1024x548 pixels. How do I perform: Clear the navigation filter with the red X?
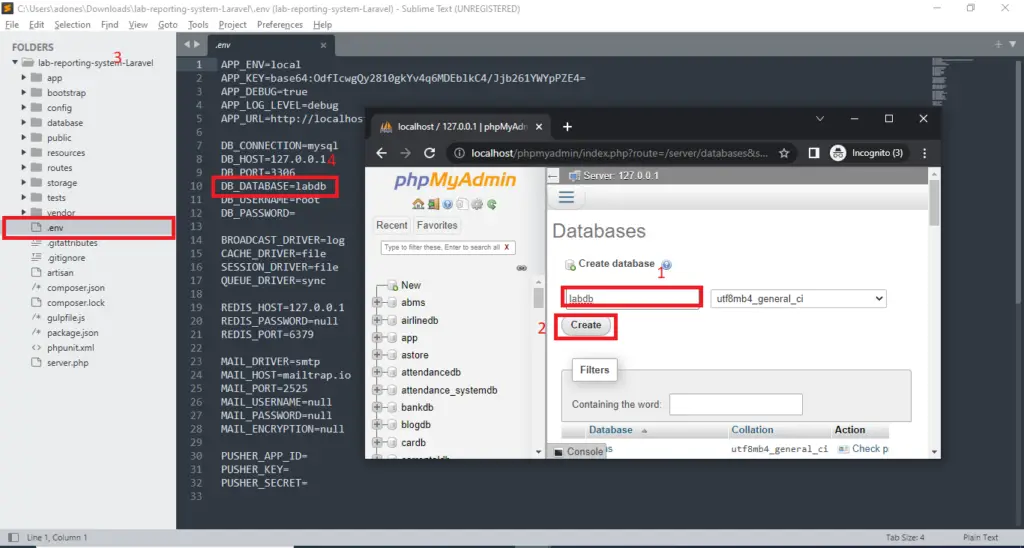507,248
